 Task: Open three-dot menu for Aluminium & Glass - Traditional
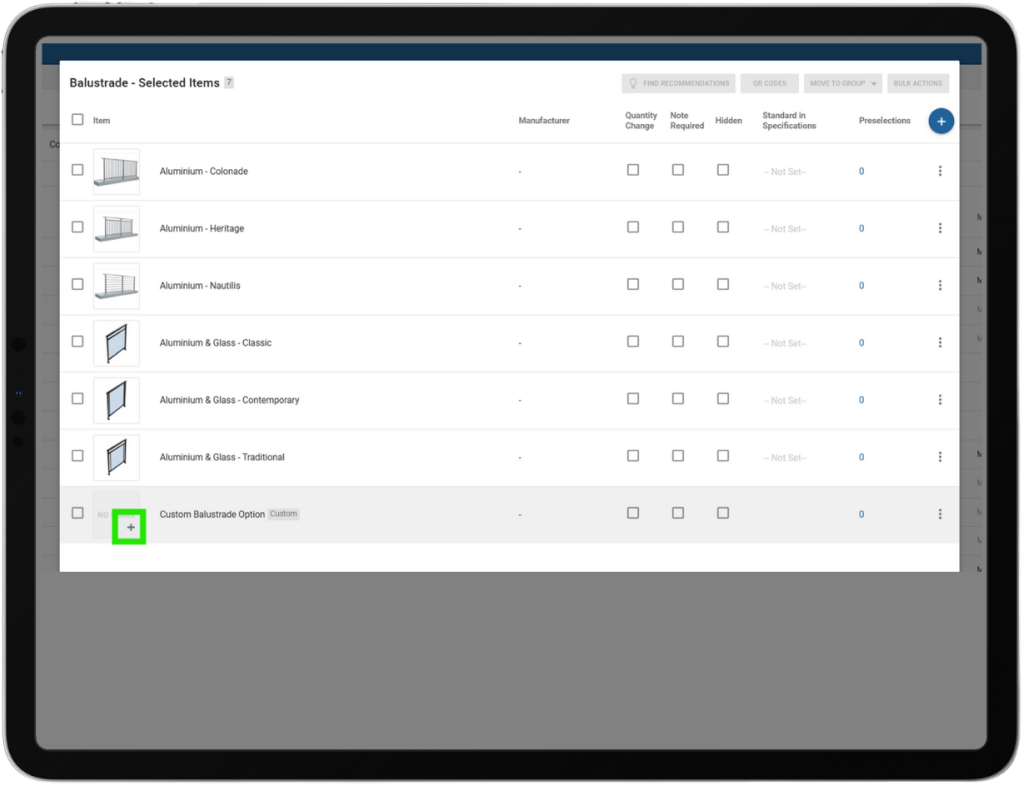pyautogui.click(x=940, y=457)
